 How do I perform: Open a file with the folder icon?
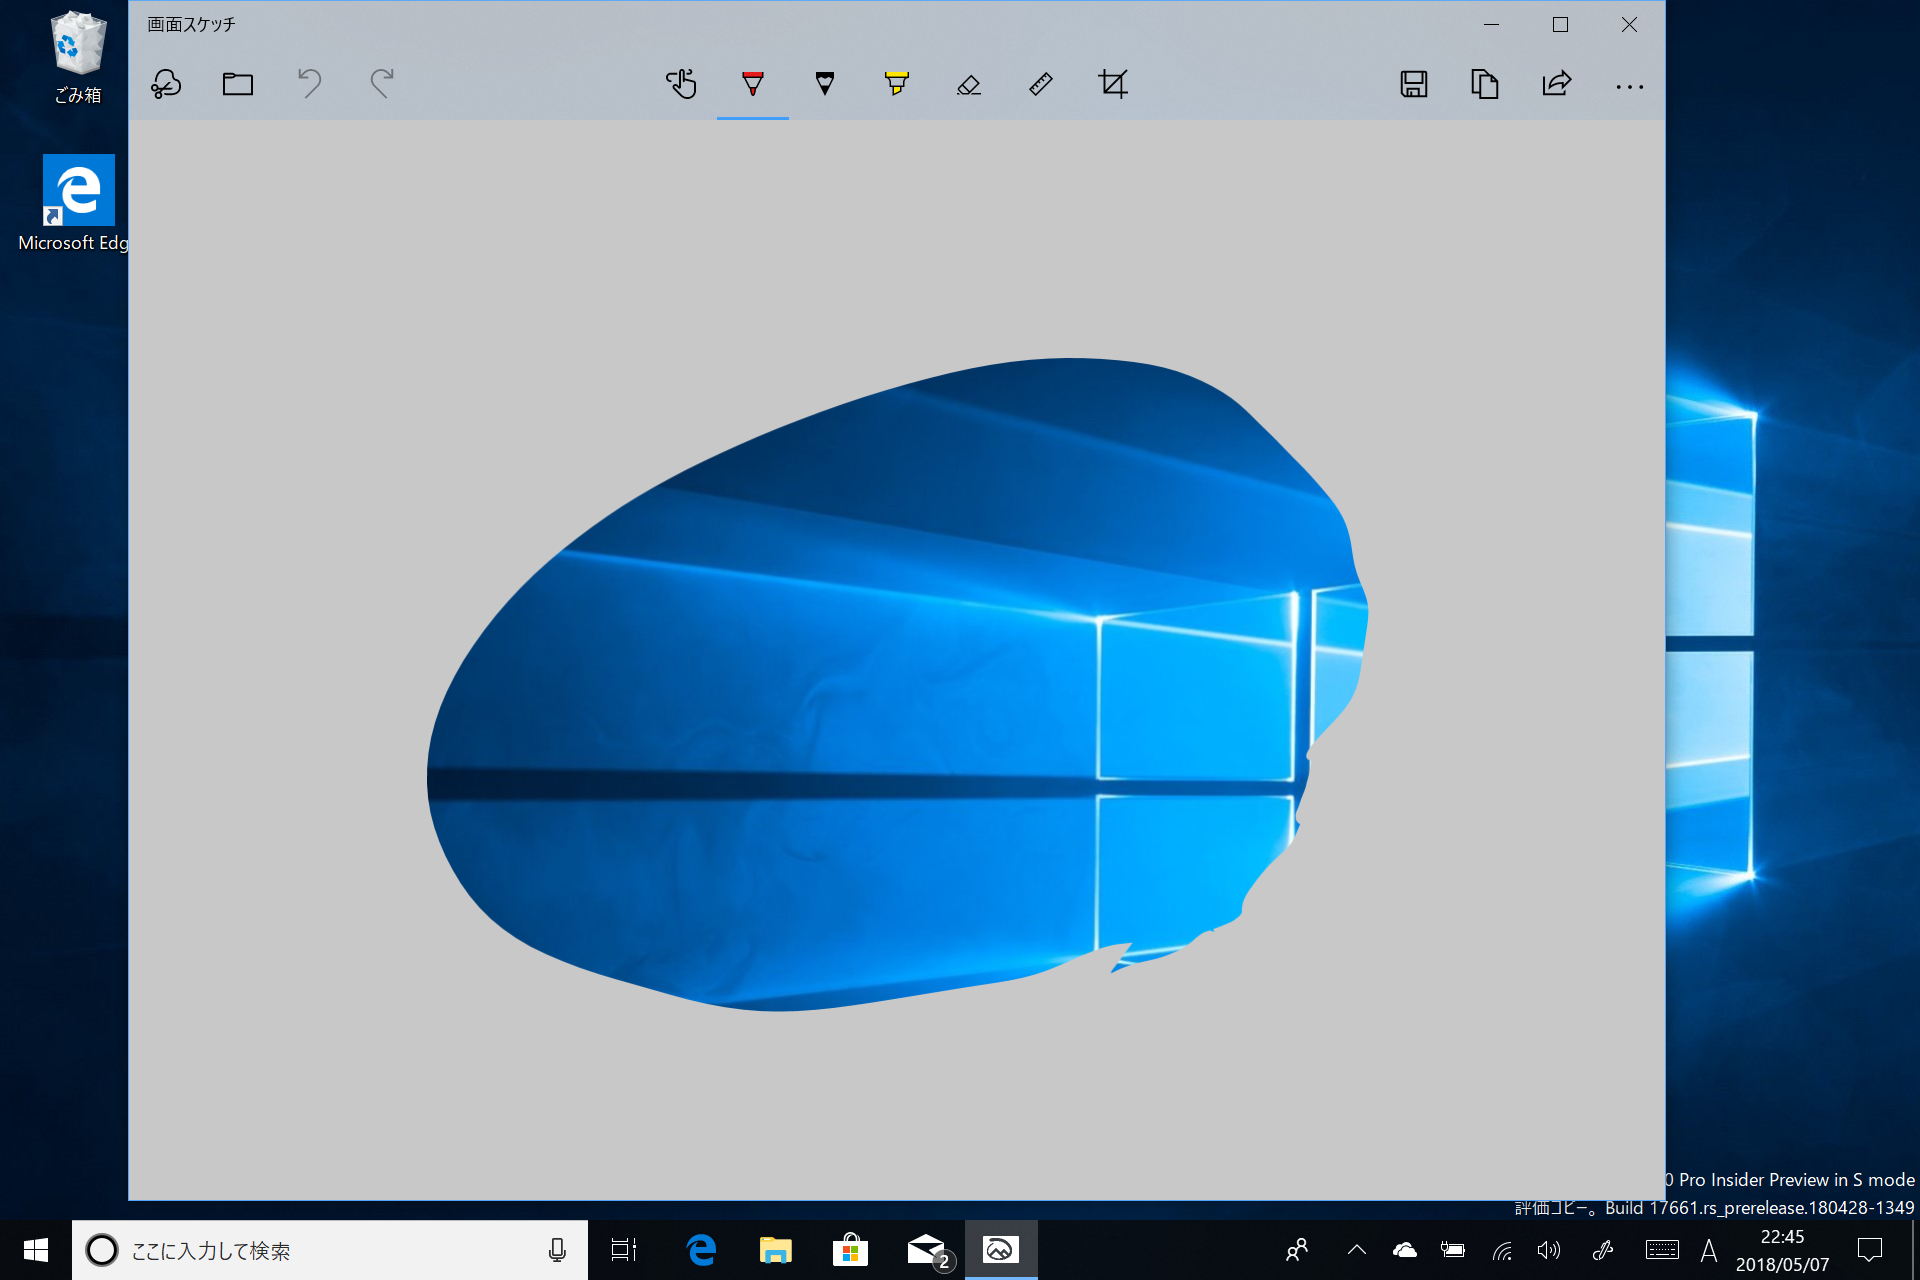(238, 84)
